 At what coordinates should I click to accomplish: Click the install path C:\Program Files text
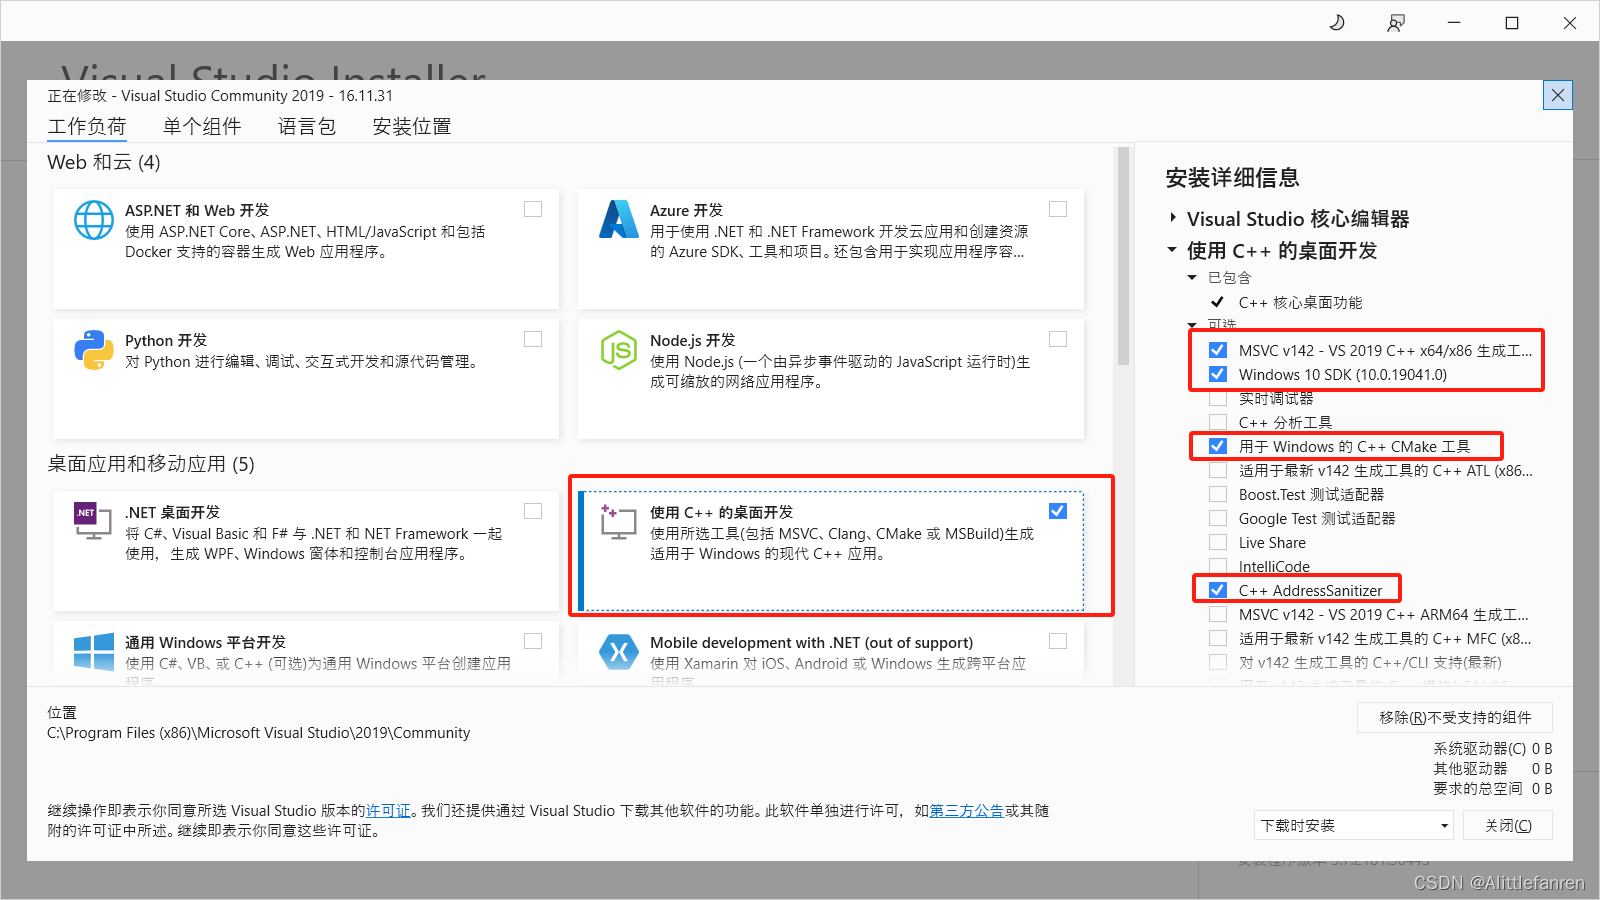(x=258, y=733)
